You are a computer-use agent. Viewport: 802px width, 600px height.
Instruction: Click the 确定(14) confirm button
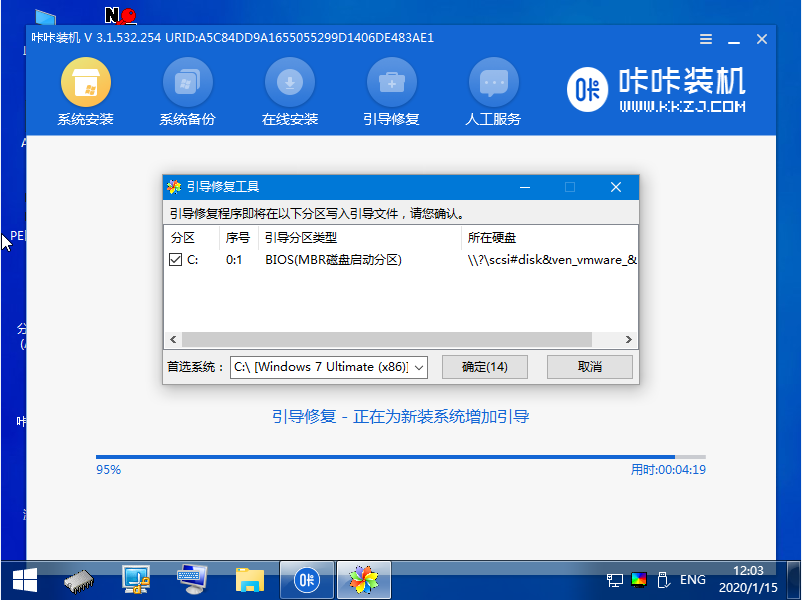point(484,367)
